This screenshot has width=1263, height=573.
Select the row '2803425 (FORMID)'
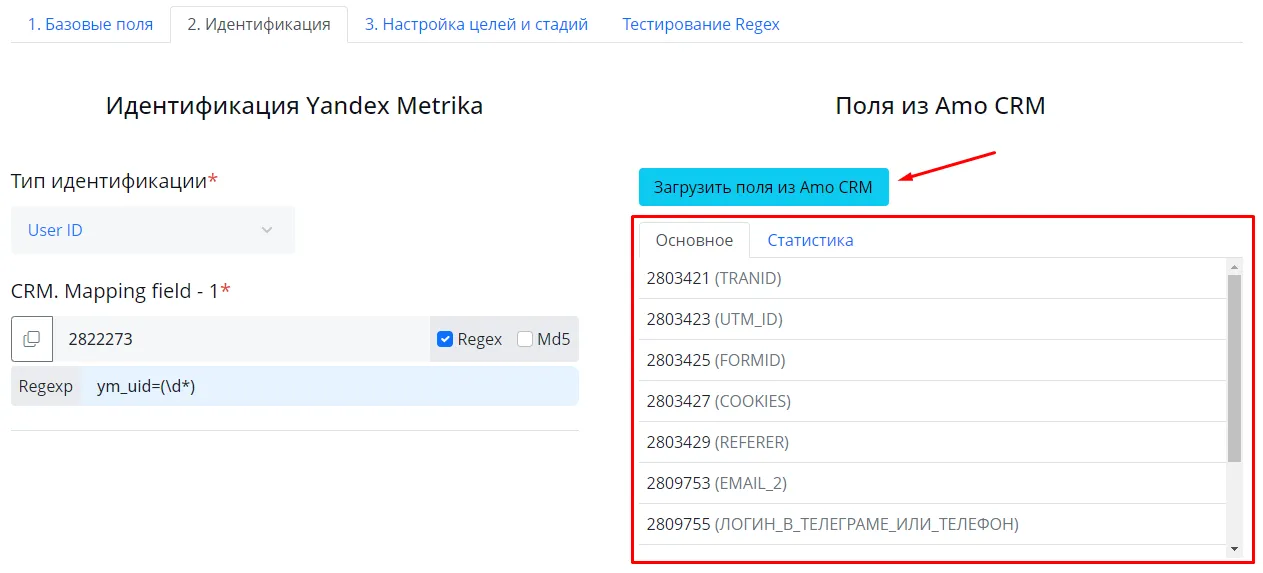click(x=933, y=360)
